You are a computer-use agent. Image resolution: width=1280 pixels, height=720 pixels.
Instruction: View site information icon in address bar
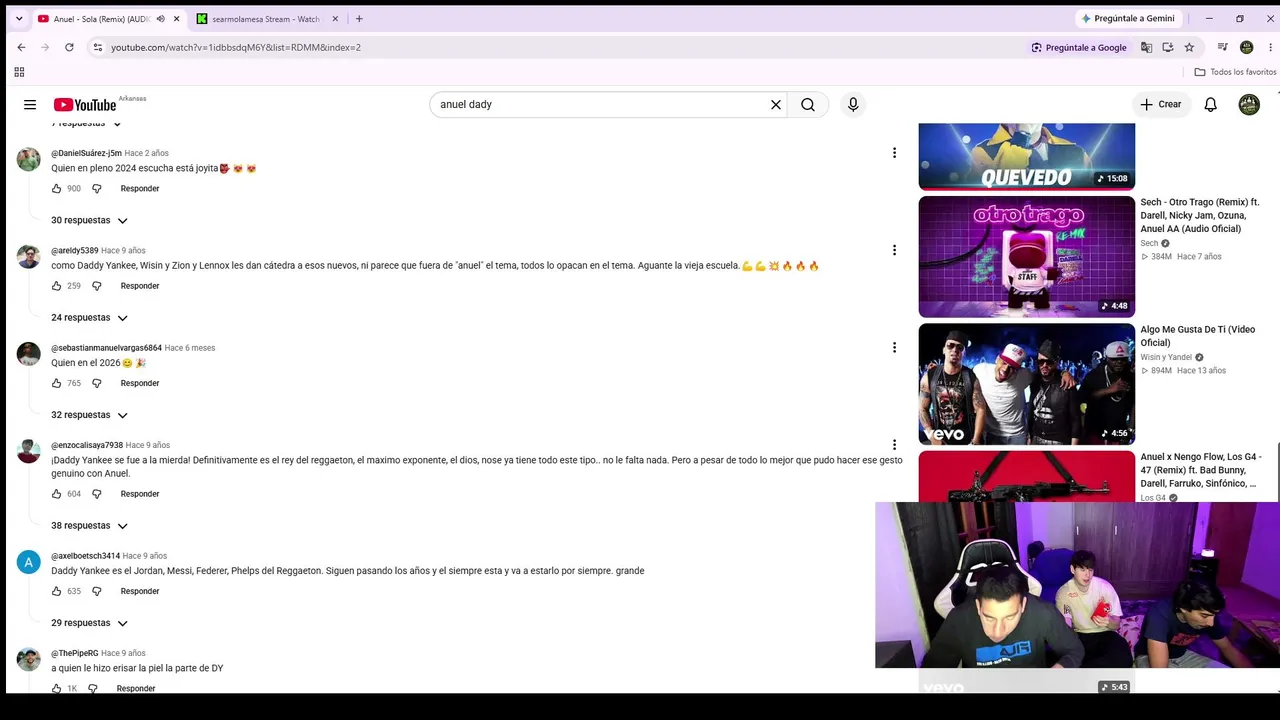pos(97,47)
